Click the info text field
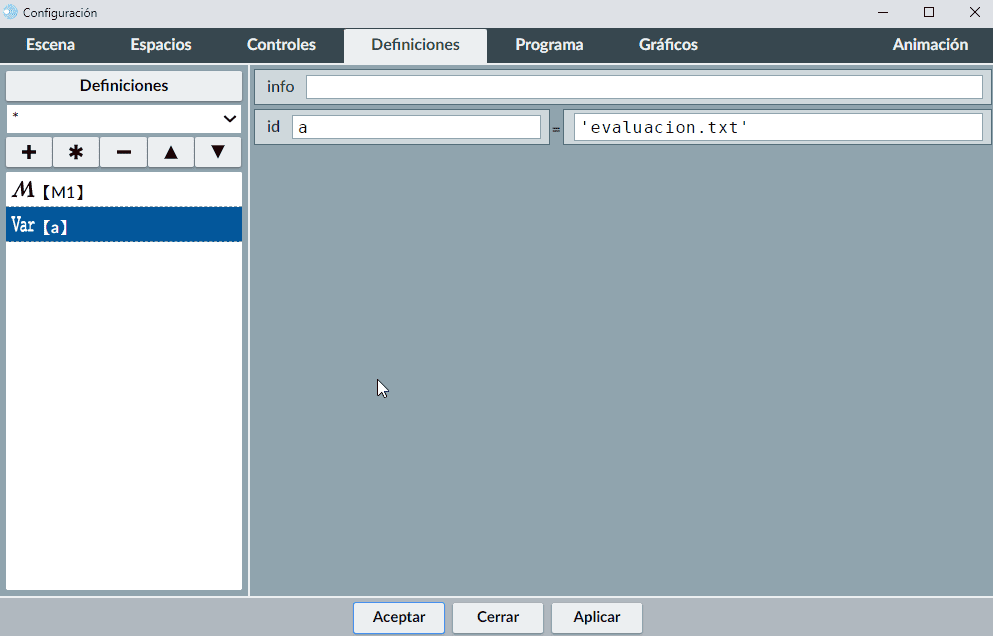 [x=644, y=87]
